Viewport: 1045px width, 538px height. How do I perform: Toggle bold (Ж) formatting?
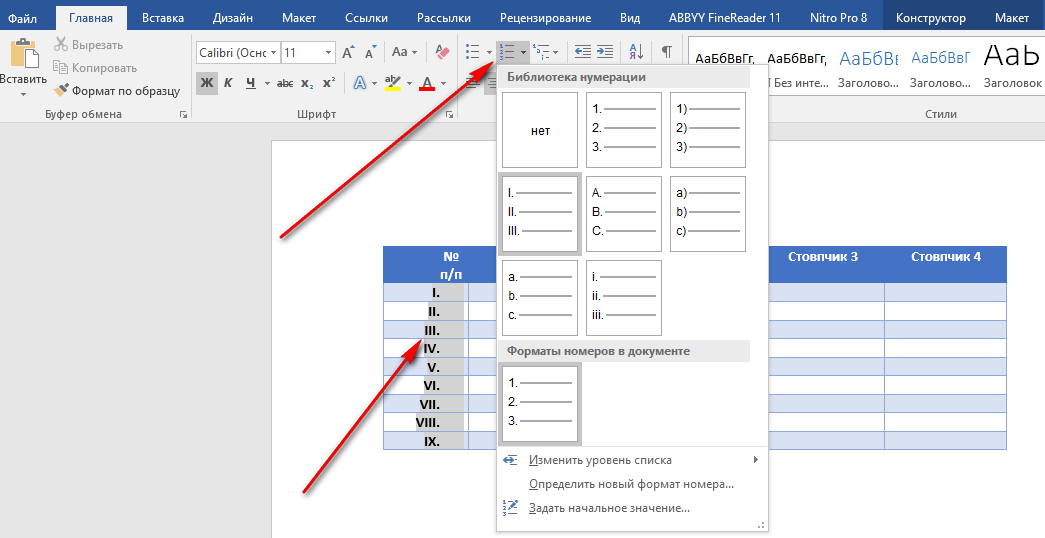pos(207,83)
